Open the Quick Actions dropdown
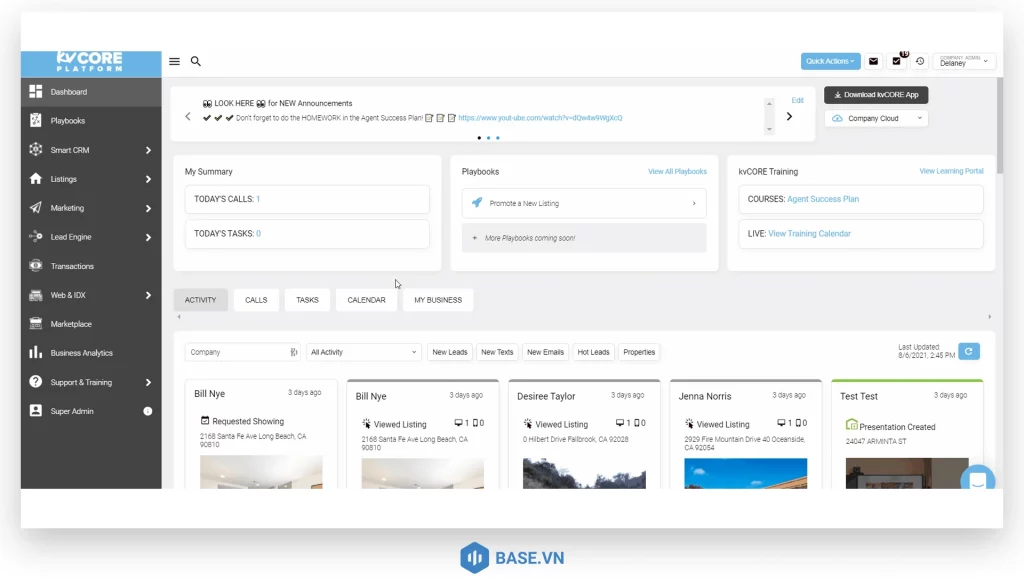1024x587 pixels. coord(830,61)
